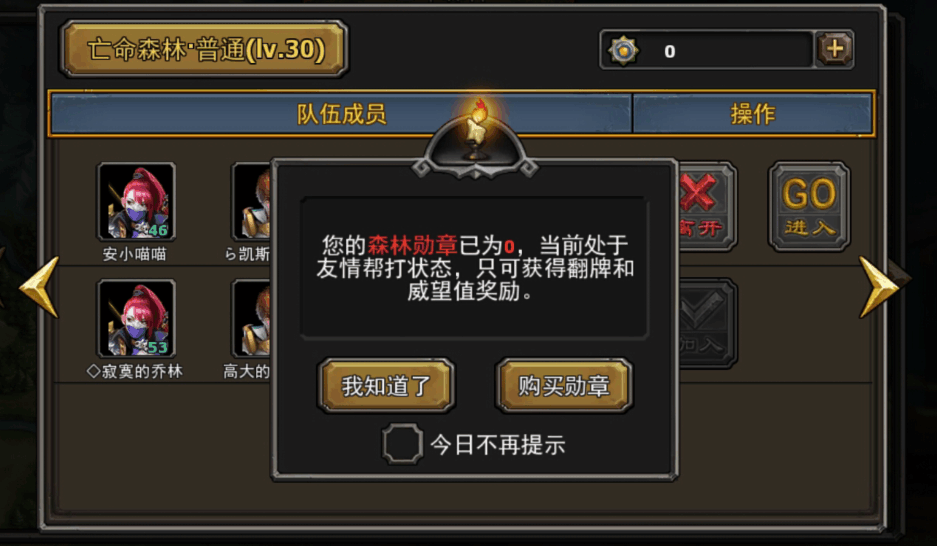This screenshot has width=937, height=546.
Task: Click the grayed checkmark join icon
Action: coord(708,323)
